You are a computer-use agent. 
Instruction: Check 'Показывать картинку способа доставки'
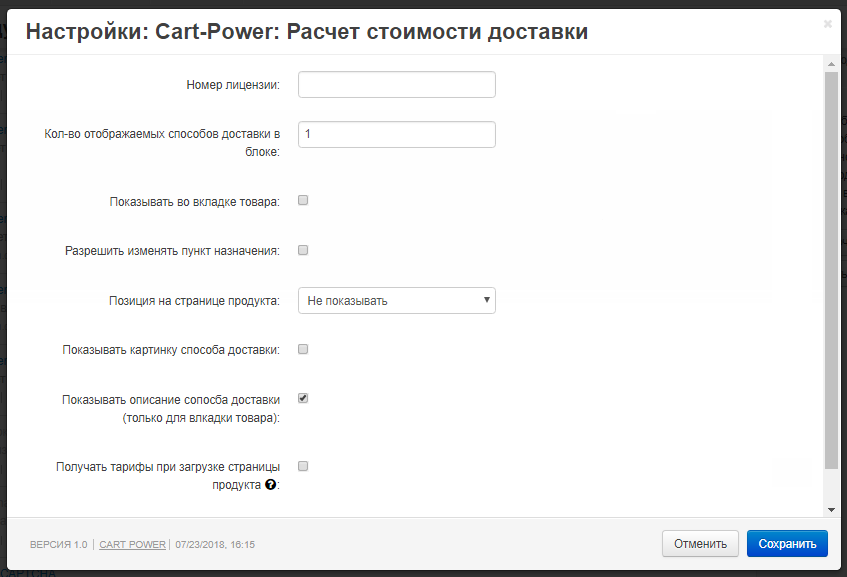[303, 349]
